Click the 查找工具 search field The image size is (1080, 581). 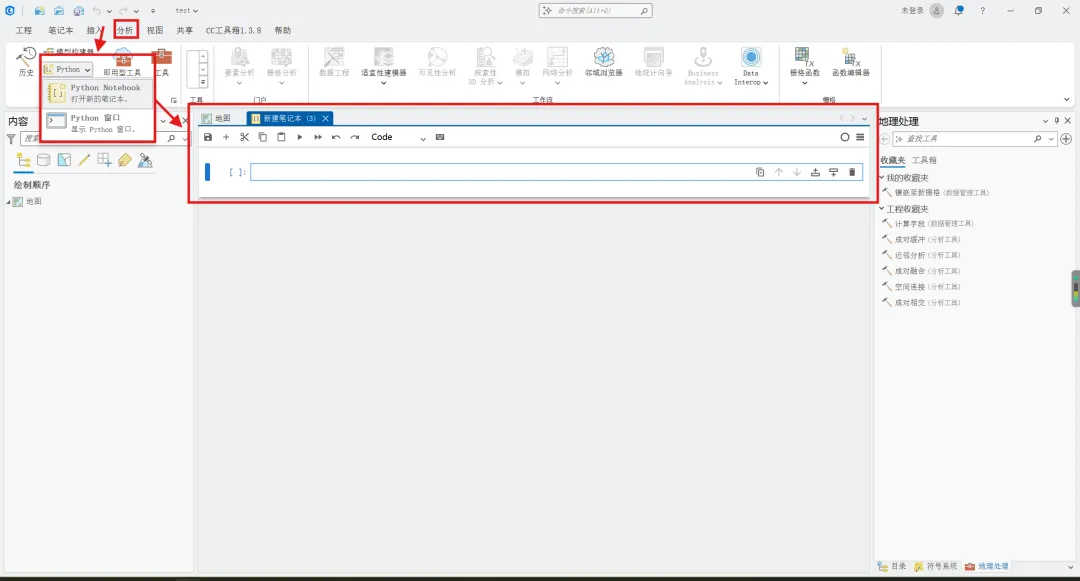[x=974, y=139]
